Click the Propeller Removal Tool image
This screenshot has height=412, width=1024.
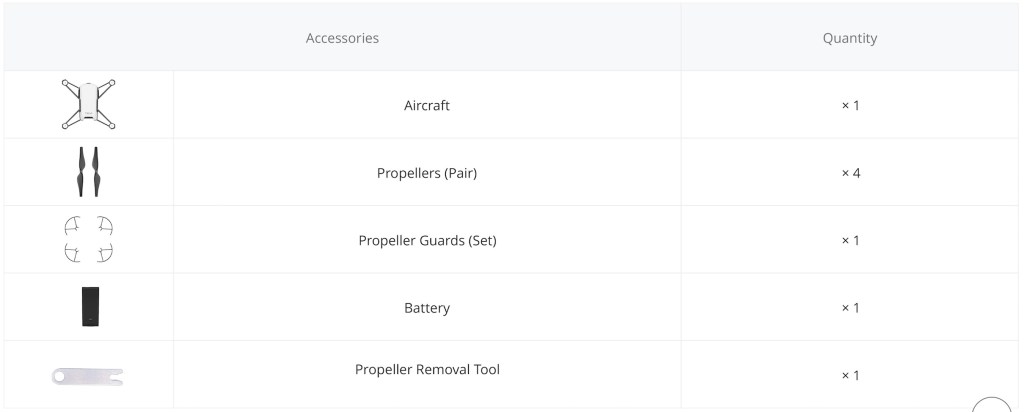pos(88,376)
